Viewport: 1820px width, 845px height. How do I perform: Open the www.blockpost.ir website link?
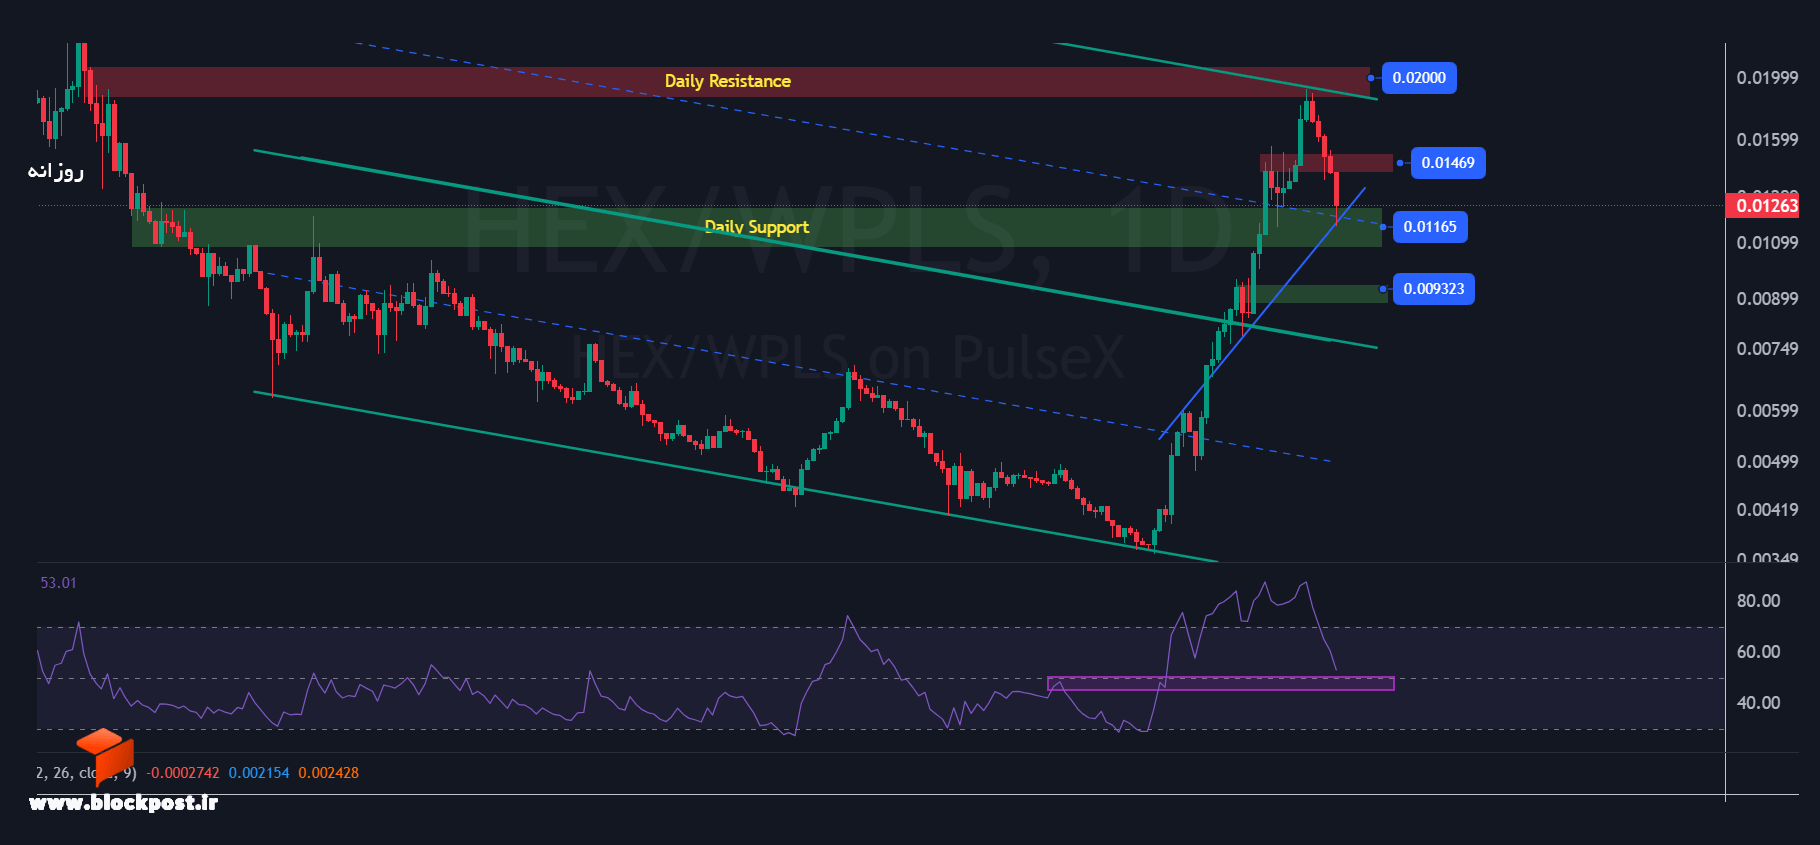coord(123,802)
